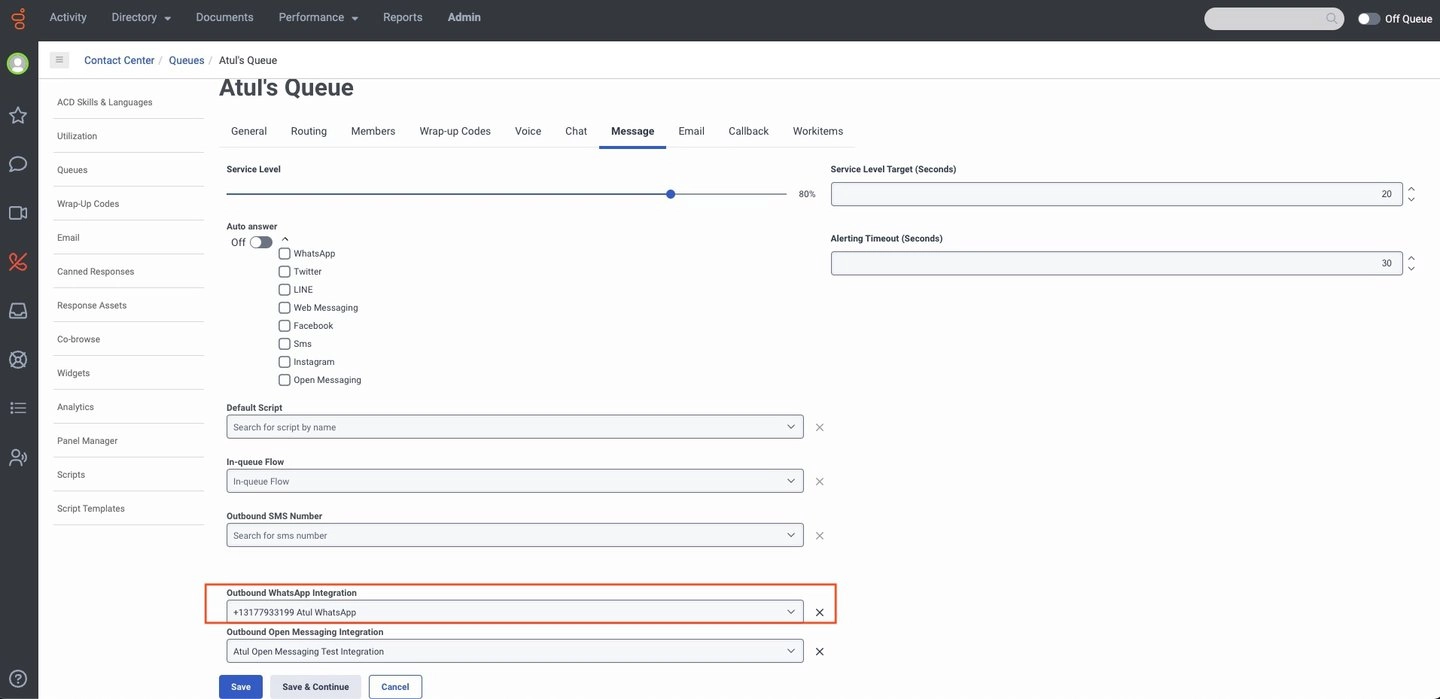Open the video camera icon in sidebar

pos(18,213)
